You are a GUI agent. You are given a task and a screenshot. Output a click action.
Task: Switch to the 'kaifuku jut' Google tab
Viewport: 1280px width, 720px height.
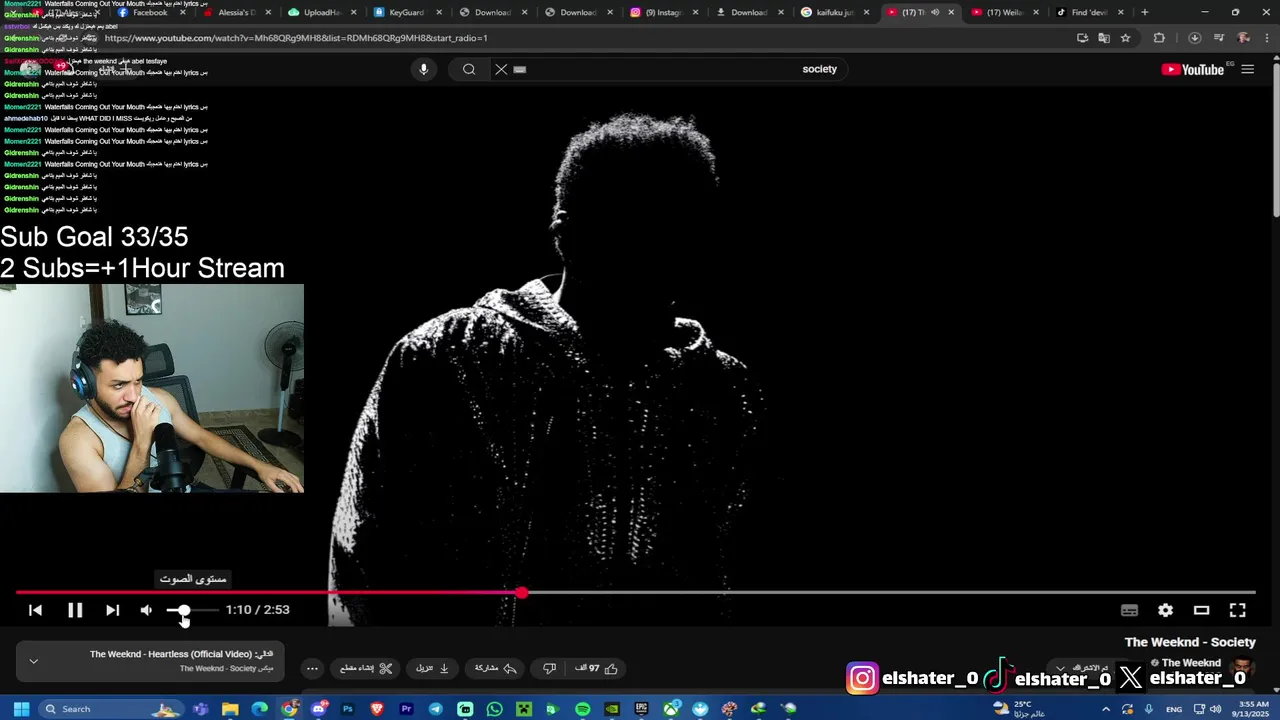click(833, 12)
